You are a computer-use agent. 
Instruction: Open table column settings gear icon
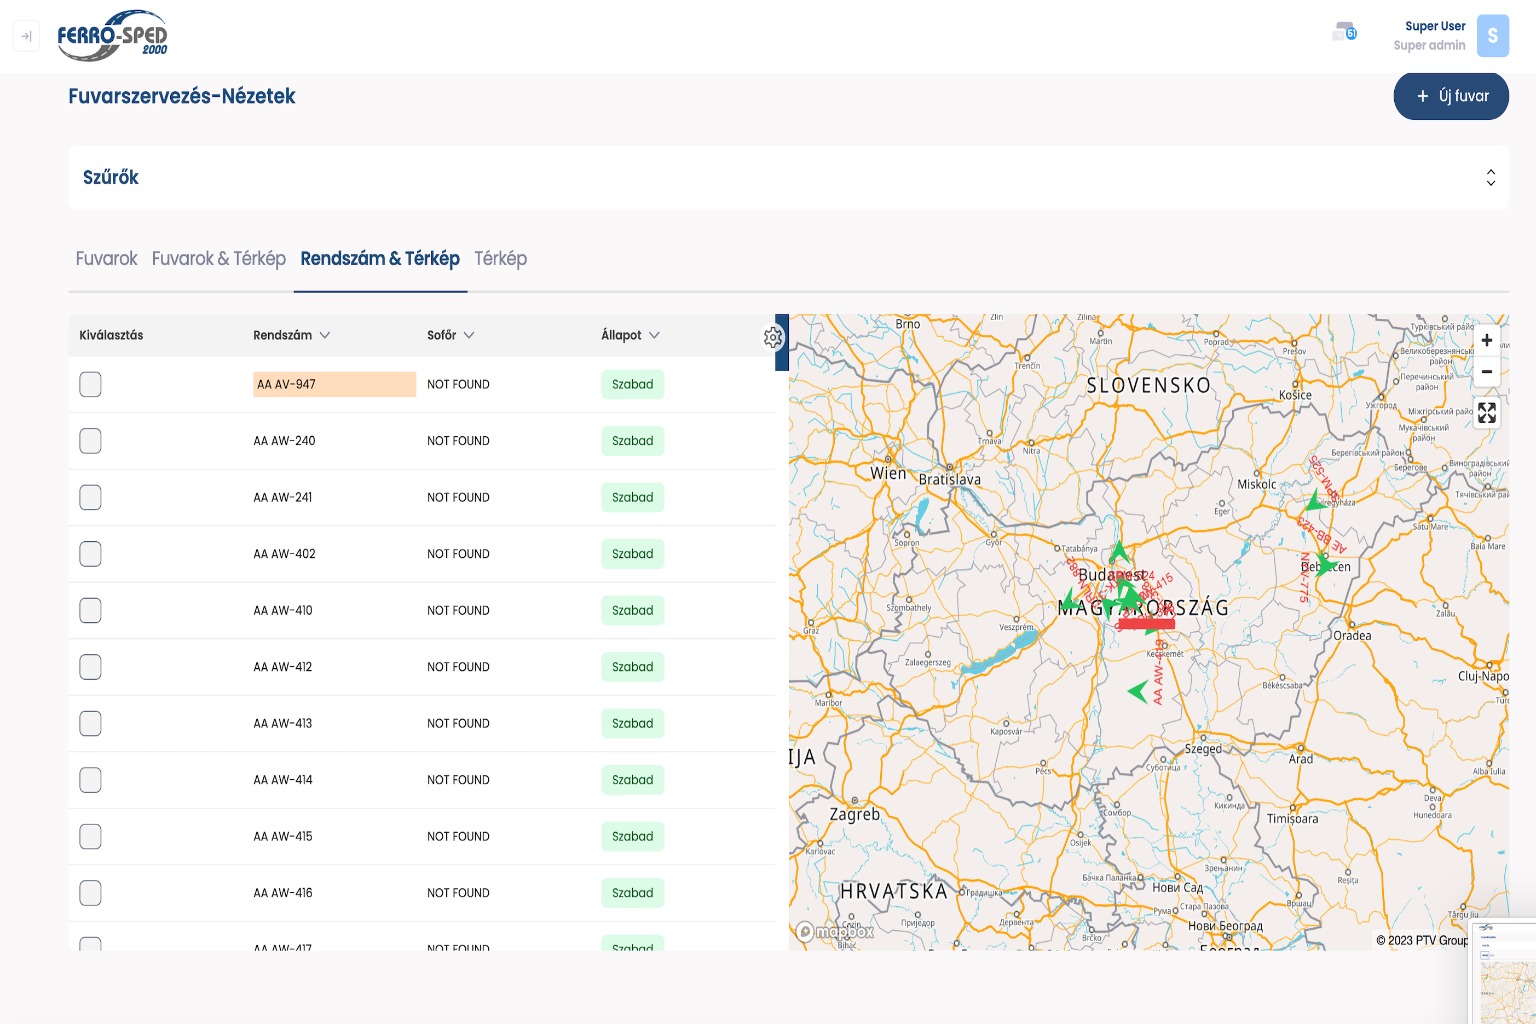[x=773, y=338]
